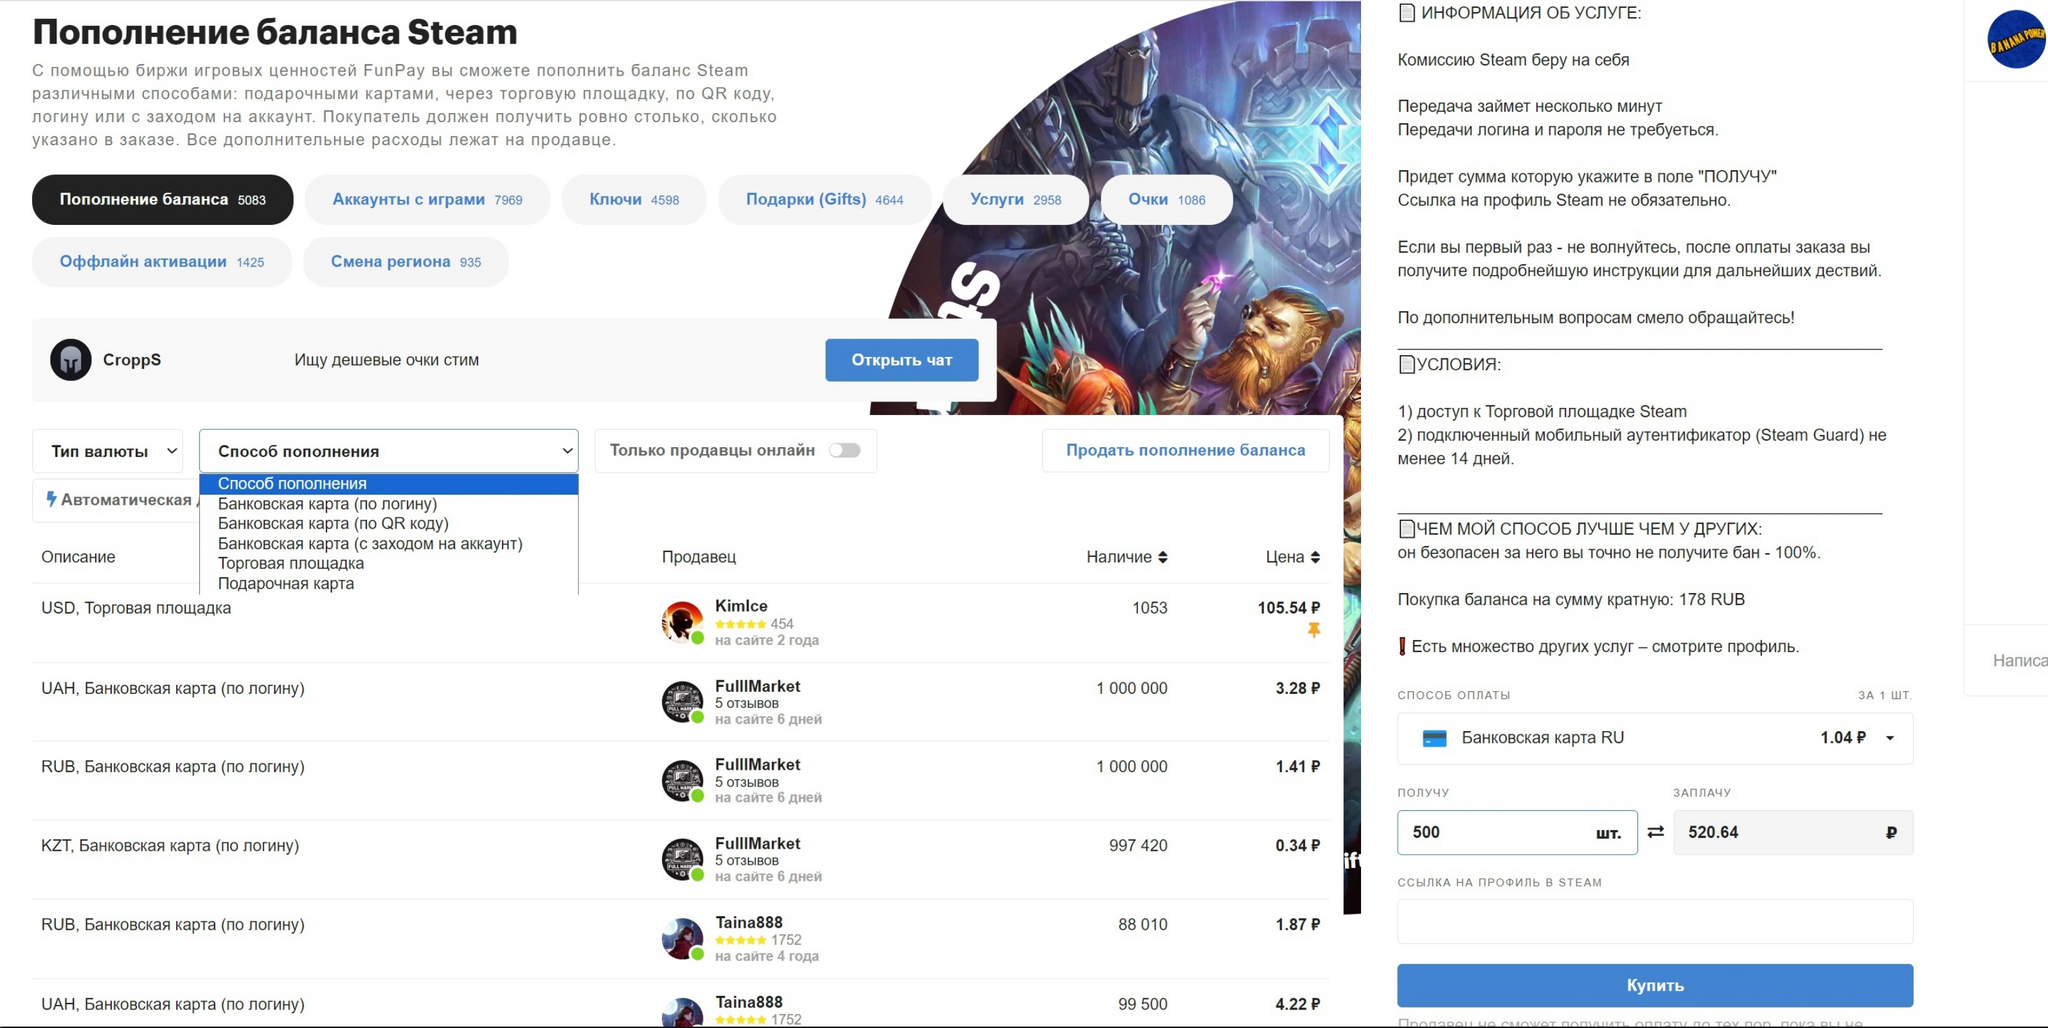Image resolution: width=2048 pixels, height=1028 pixels.
Task: Choose Банковская карта (по логину) option
Action: (x=388, y=504)
